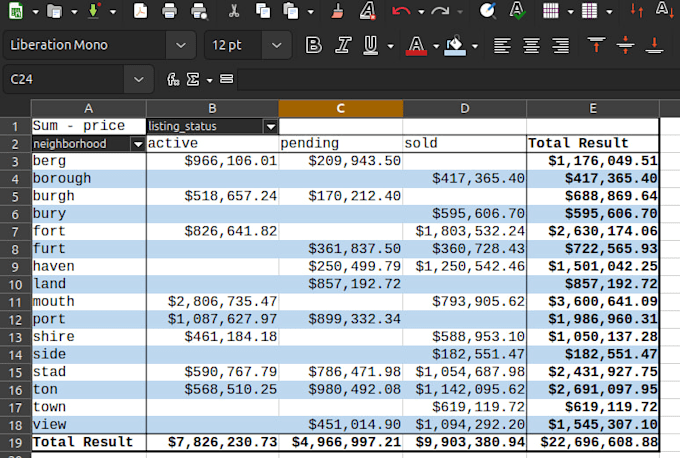Viewport: 680px width, 458px height.
Task: Clear direct formatting
Action: (367, 11)
